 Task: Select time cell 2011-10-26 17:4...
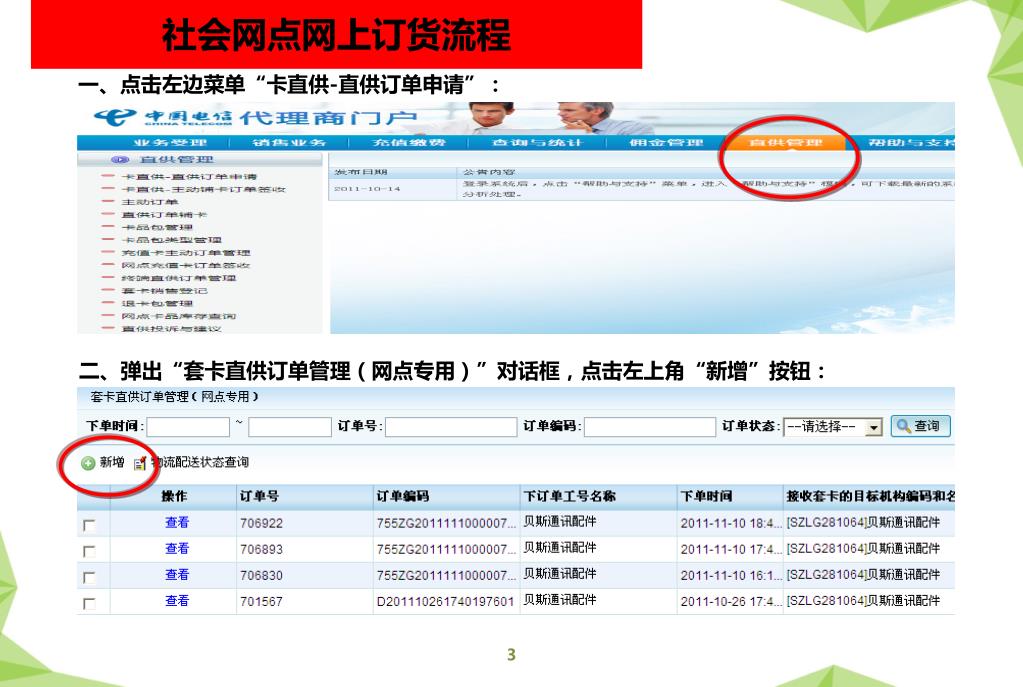(x=731, y=602)
